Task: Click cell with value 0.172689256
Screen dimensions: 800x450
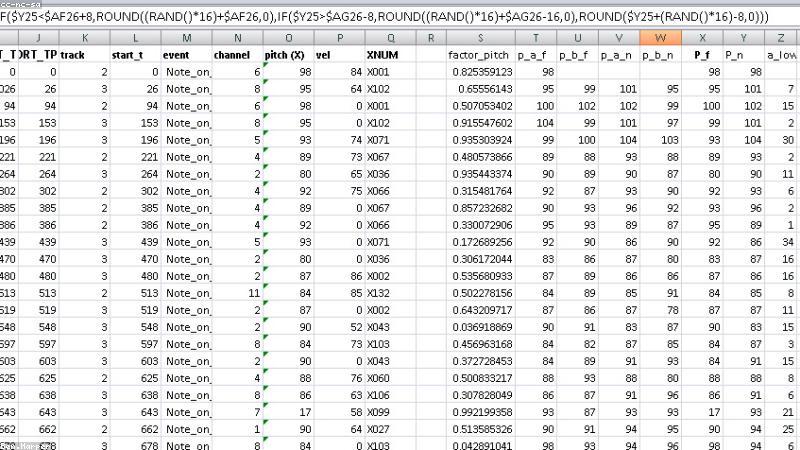Action: [x=481, y=242]
